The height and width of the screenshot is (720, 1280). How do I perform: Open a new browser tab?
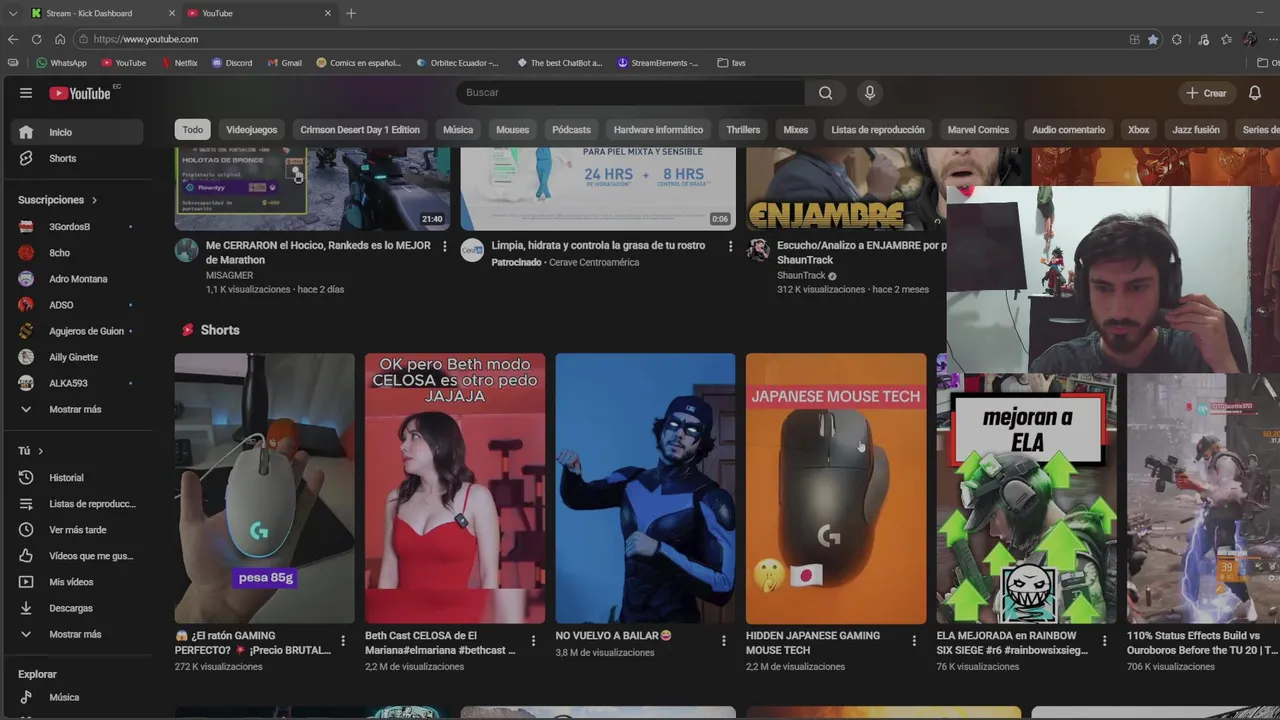tap(351, 13)
